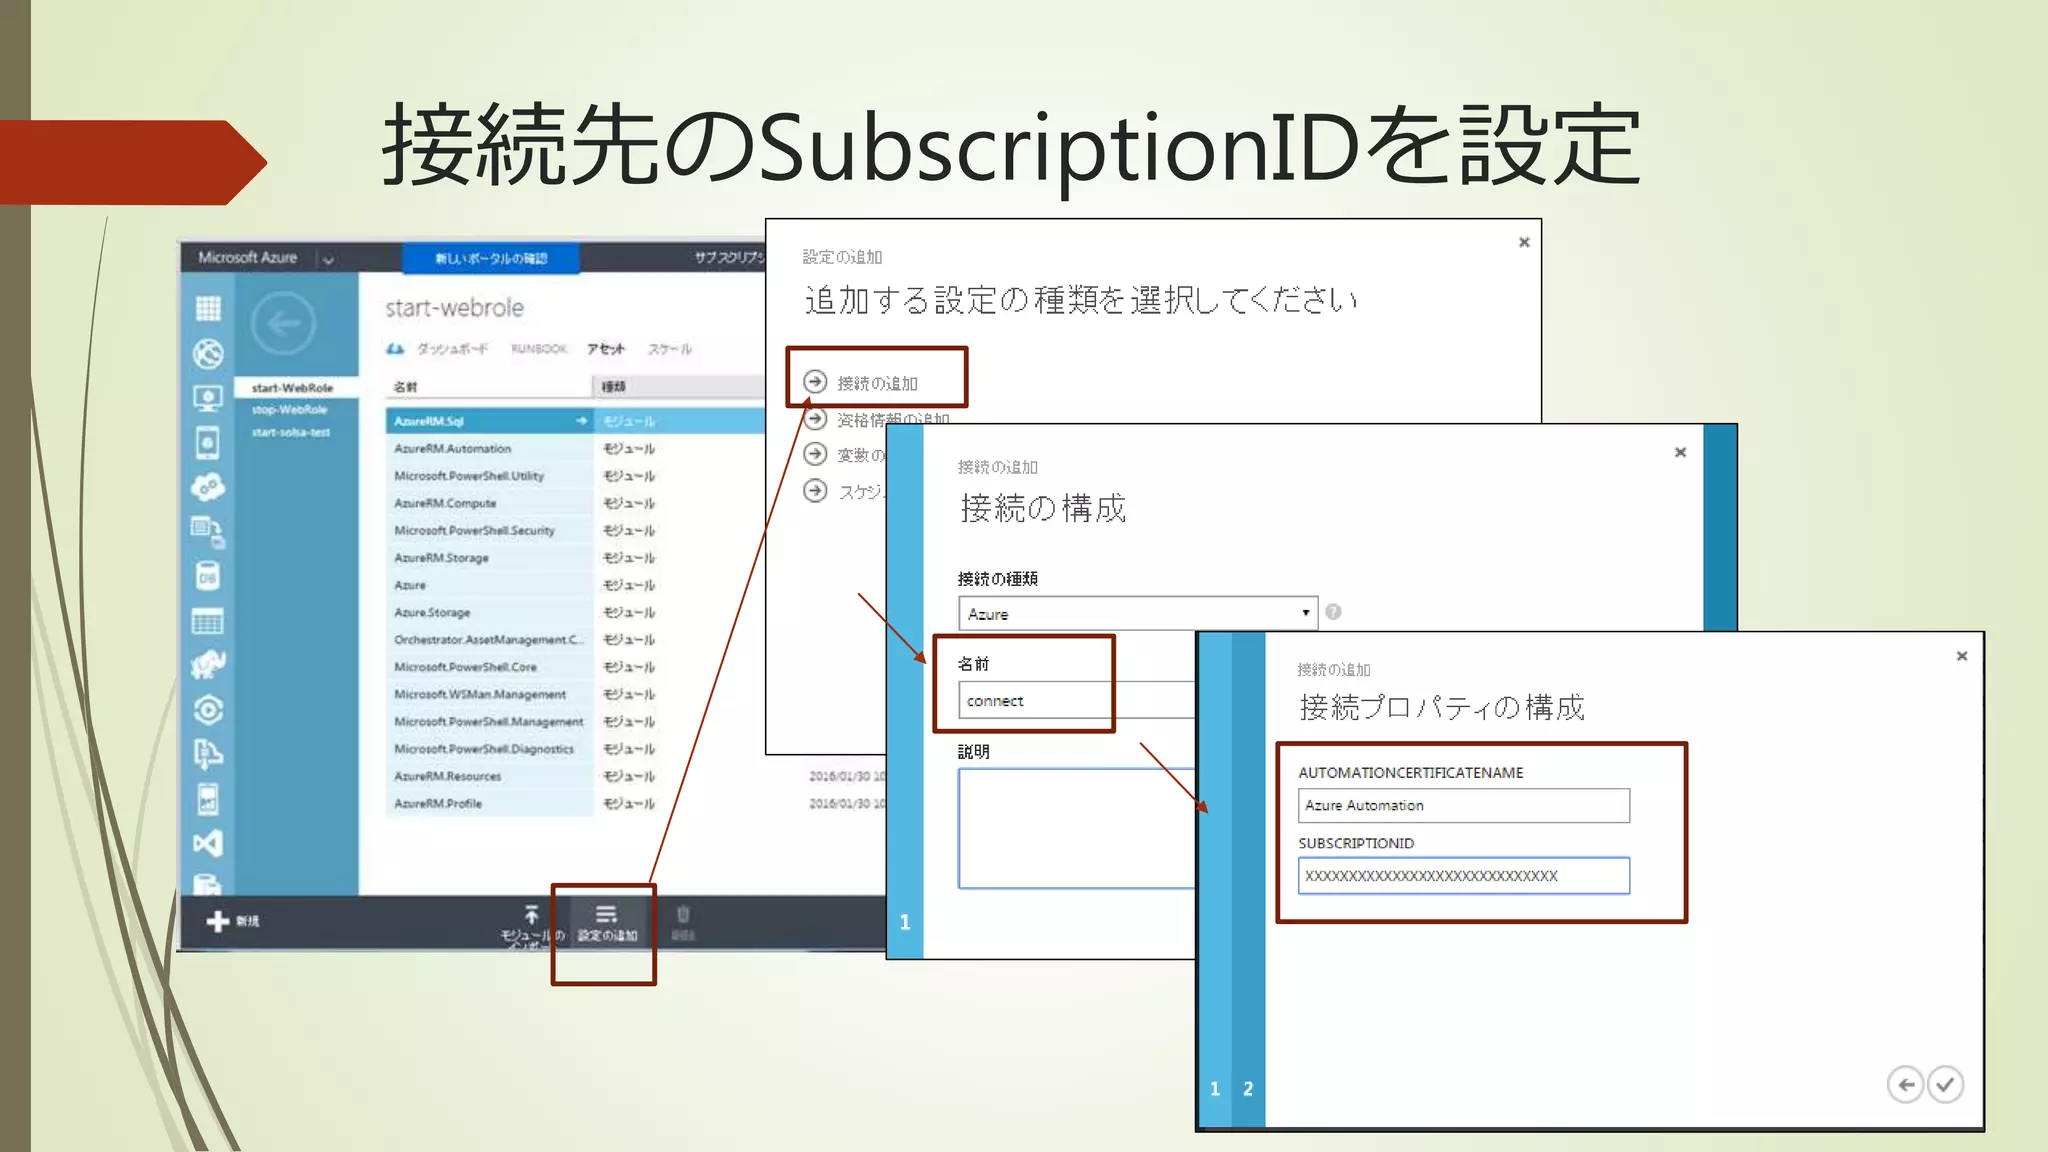This screenshot has height=1152, width=2048.
Task: Open Batch Services icon in sidebar
Action: click(208, 532)
